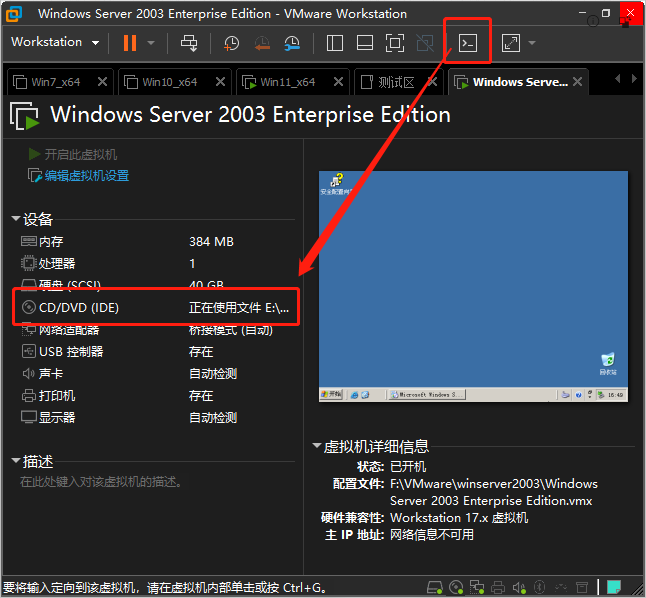Select the 处理器 device row

[x=157, y=263]
